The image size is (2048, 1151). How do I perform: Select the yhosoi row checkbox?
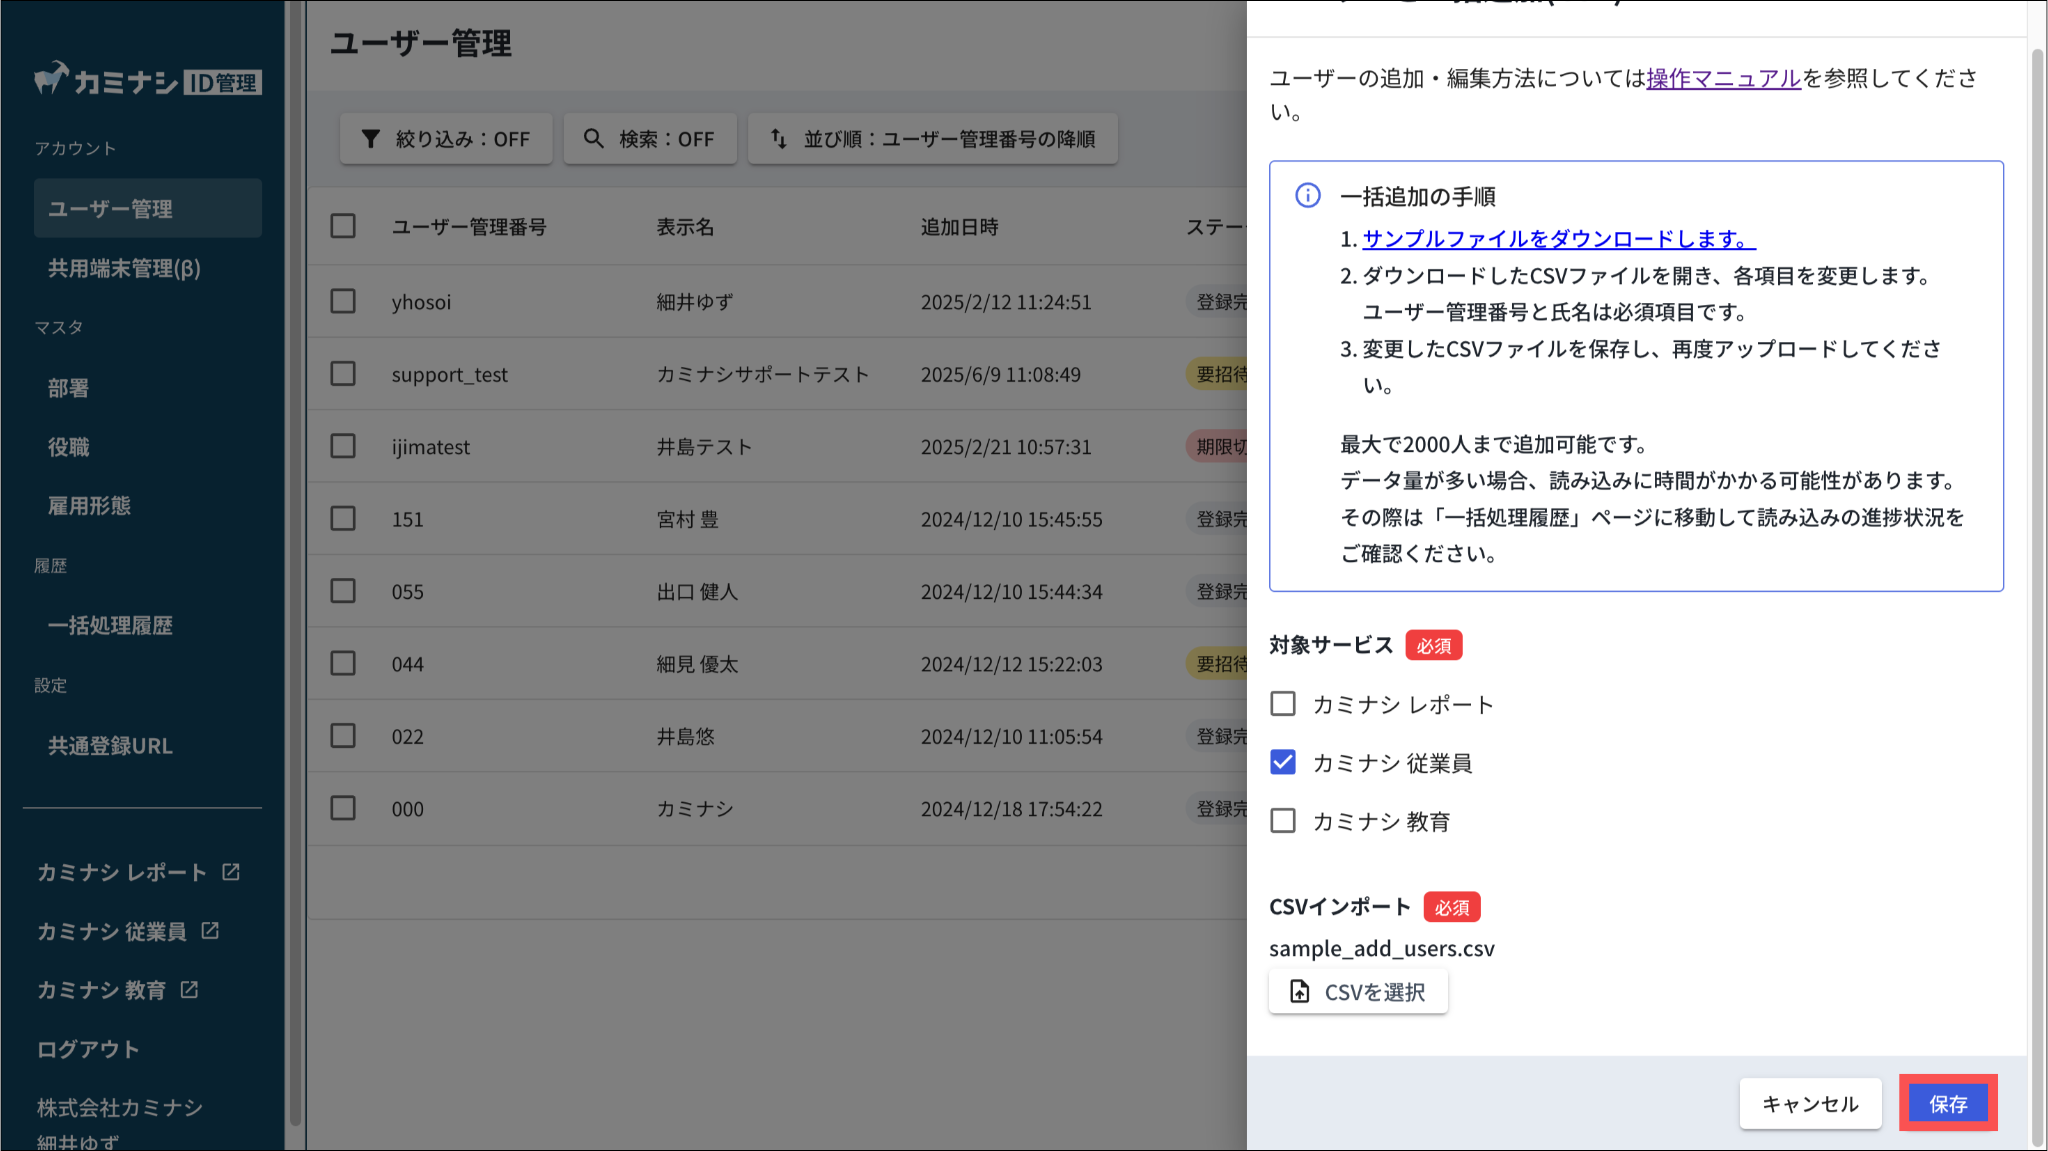343,301
